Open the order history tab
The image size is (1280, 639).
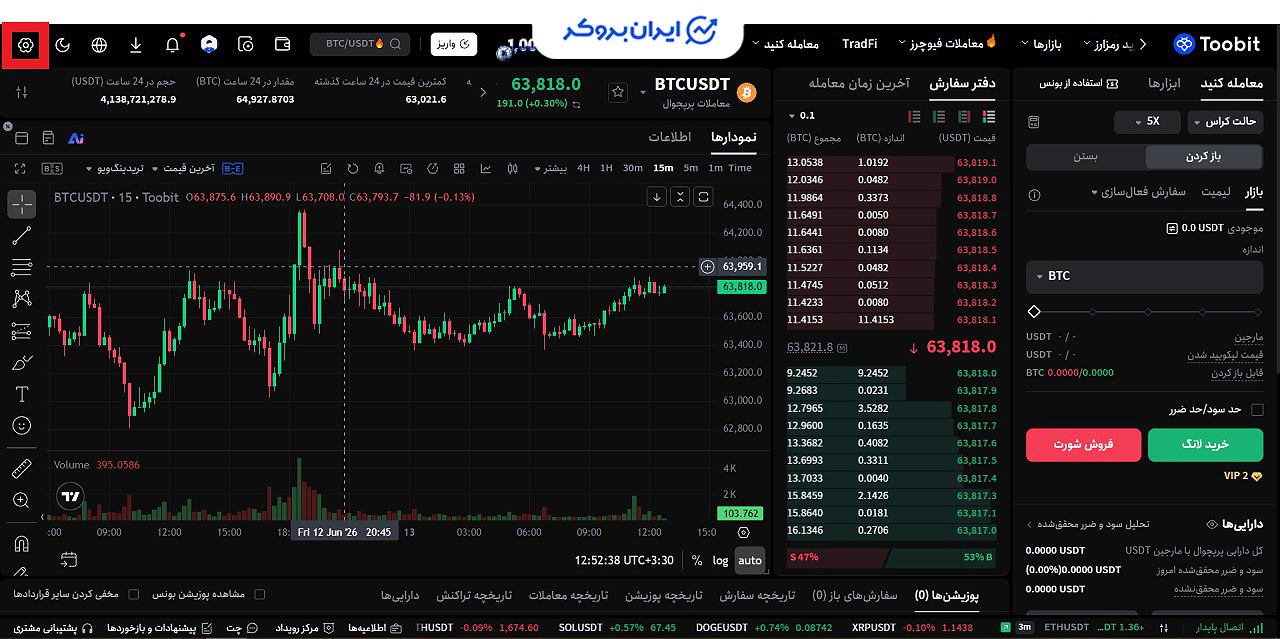pyautogui.click(x=758, y=595)
